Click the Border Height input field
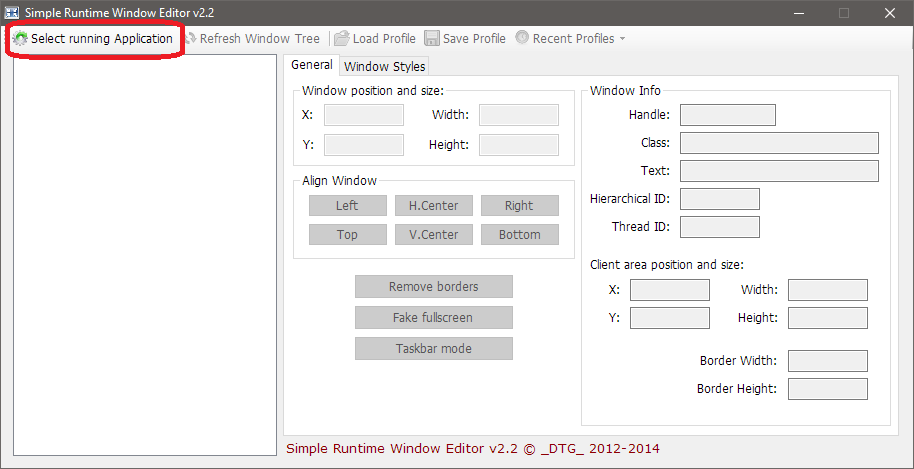This screenshot has width=914, height=469. (827, 389)
